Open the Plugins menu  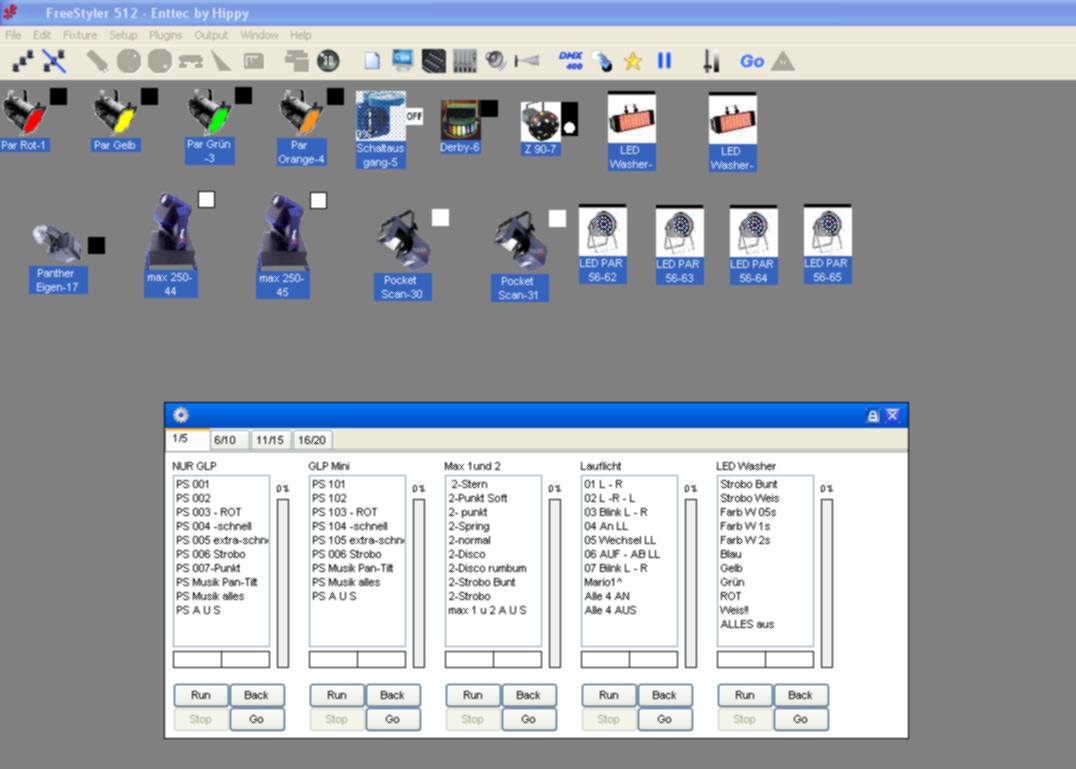pos(165,35)
